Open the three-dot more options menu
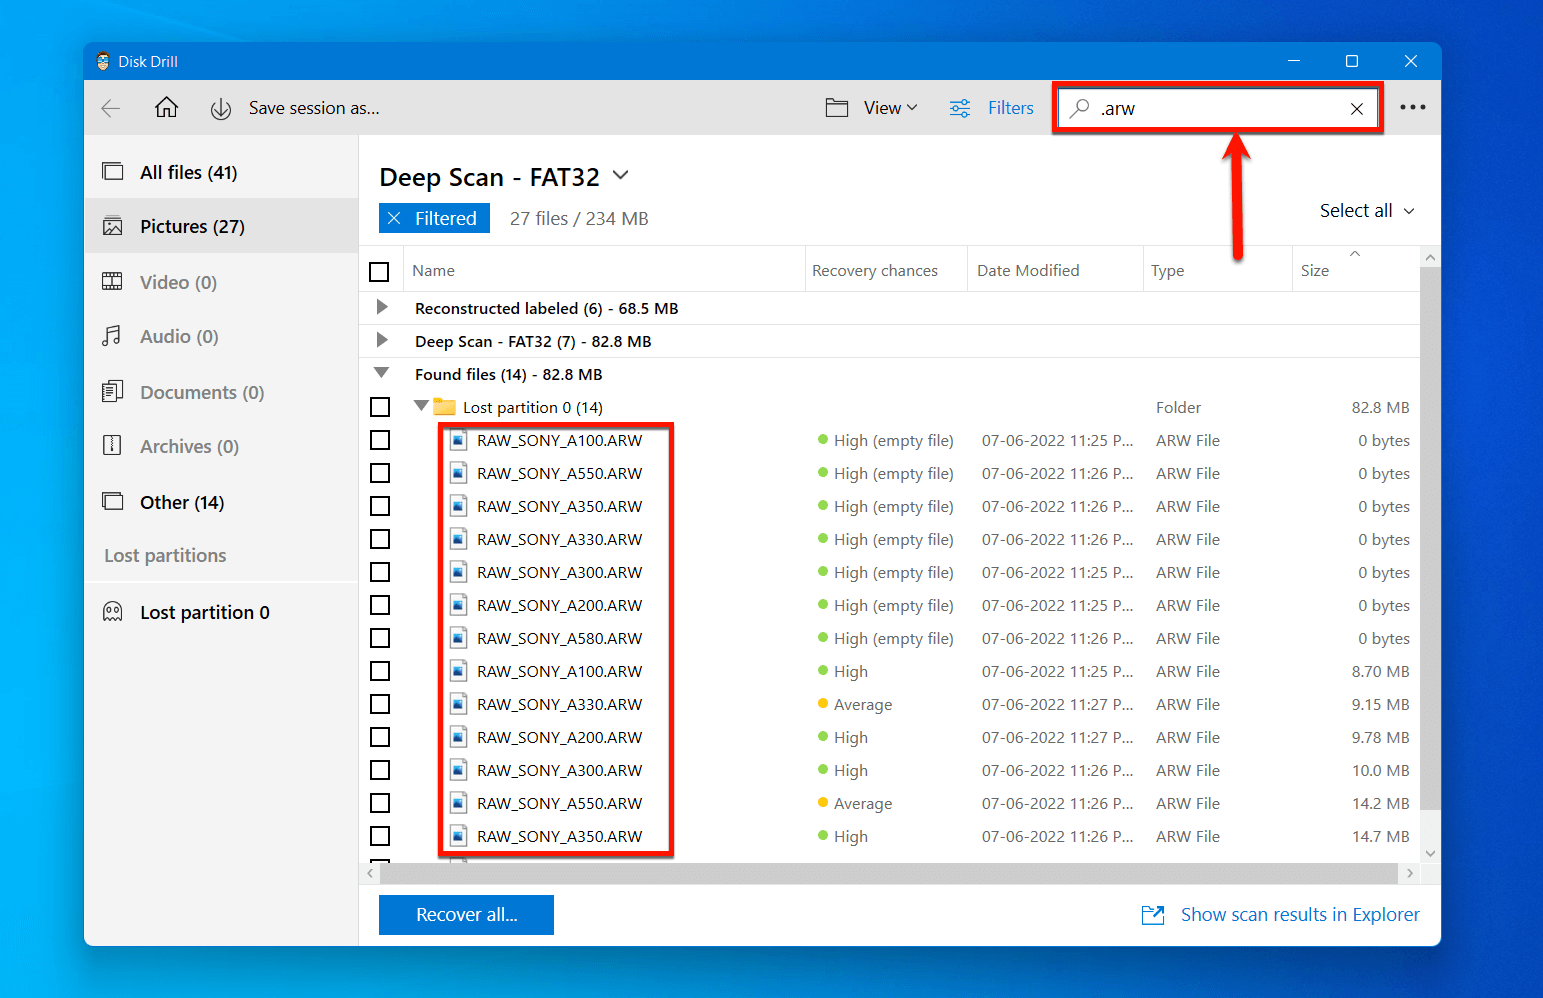The width and height of the screenshot is (1543, 998). click(1413, 107)
